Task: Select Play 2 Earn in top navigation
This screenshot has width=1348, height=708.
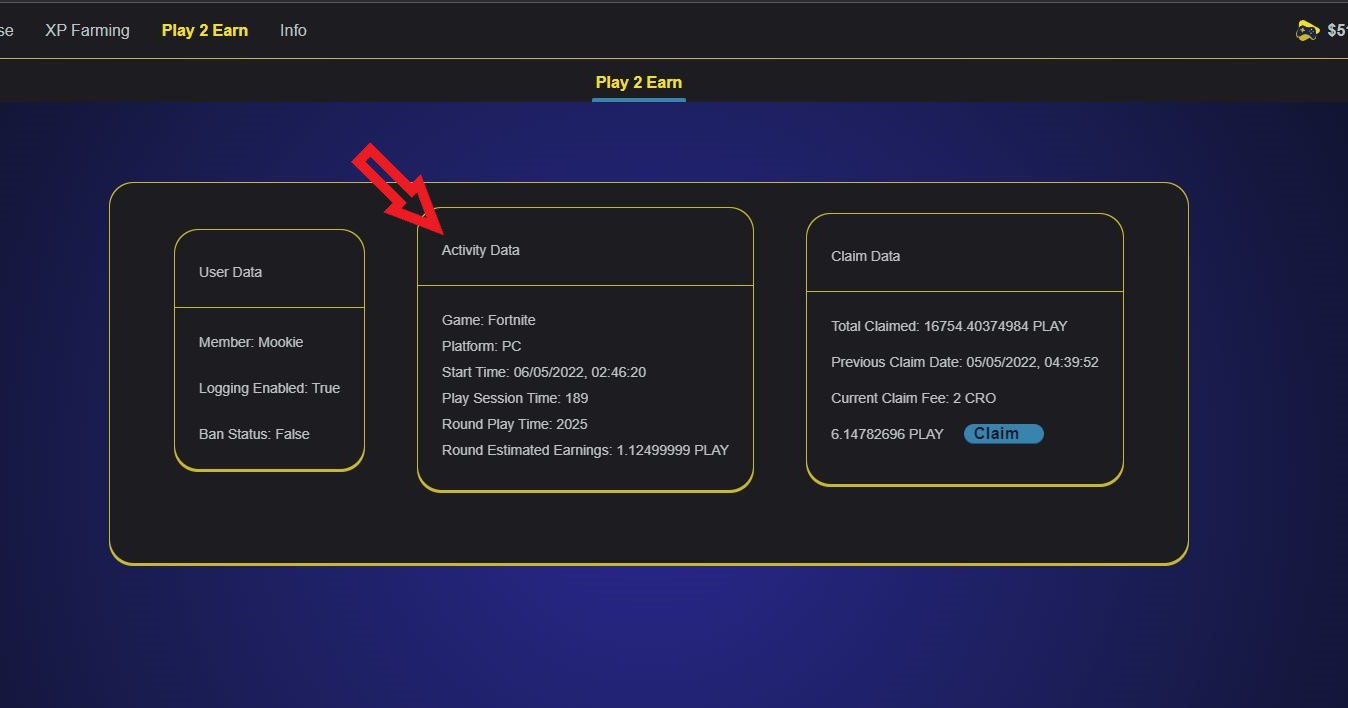Action: (205, 30)
